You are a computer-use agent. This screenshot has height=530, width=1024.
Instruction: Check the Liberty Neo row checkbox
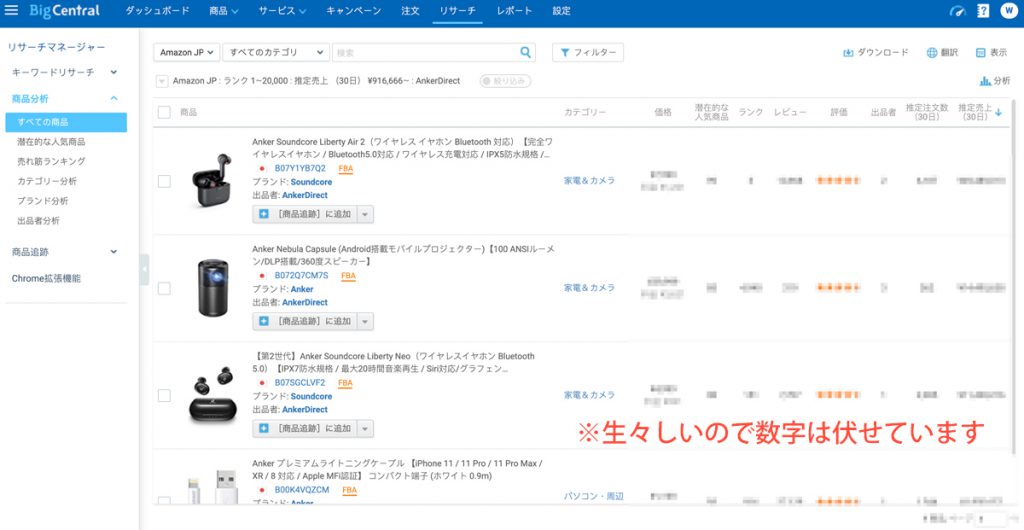(x=164, y=396)
